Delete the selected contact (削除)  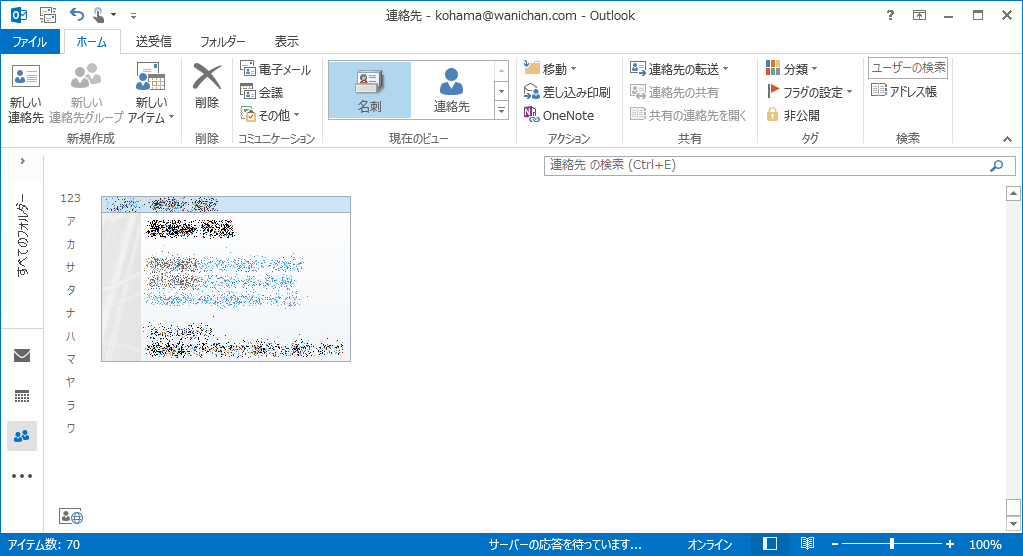207,86
